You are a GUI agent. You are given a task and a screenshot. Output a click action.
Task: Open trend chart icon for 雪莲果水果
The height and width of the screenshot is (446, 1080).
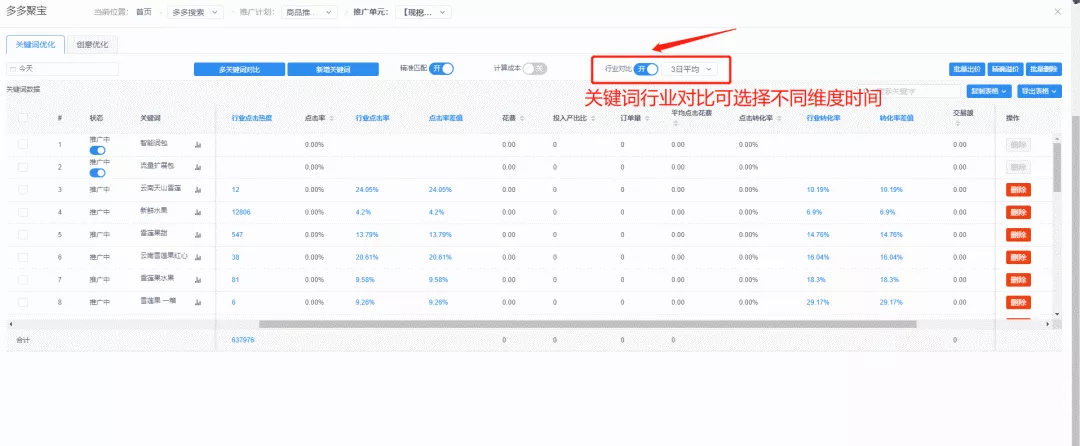click(198, 280)
